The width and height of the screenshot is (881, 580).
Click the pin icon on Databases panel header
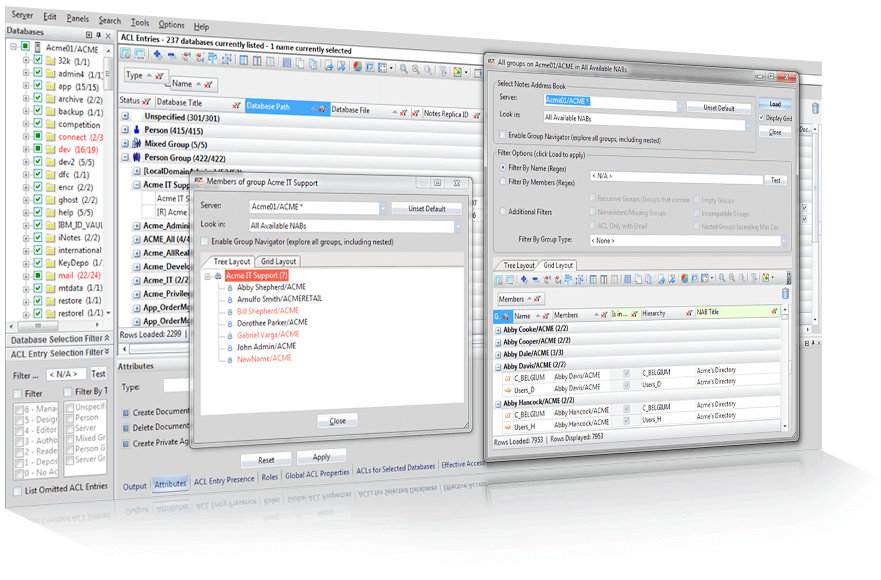[x=99, y=35]
